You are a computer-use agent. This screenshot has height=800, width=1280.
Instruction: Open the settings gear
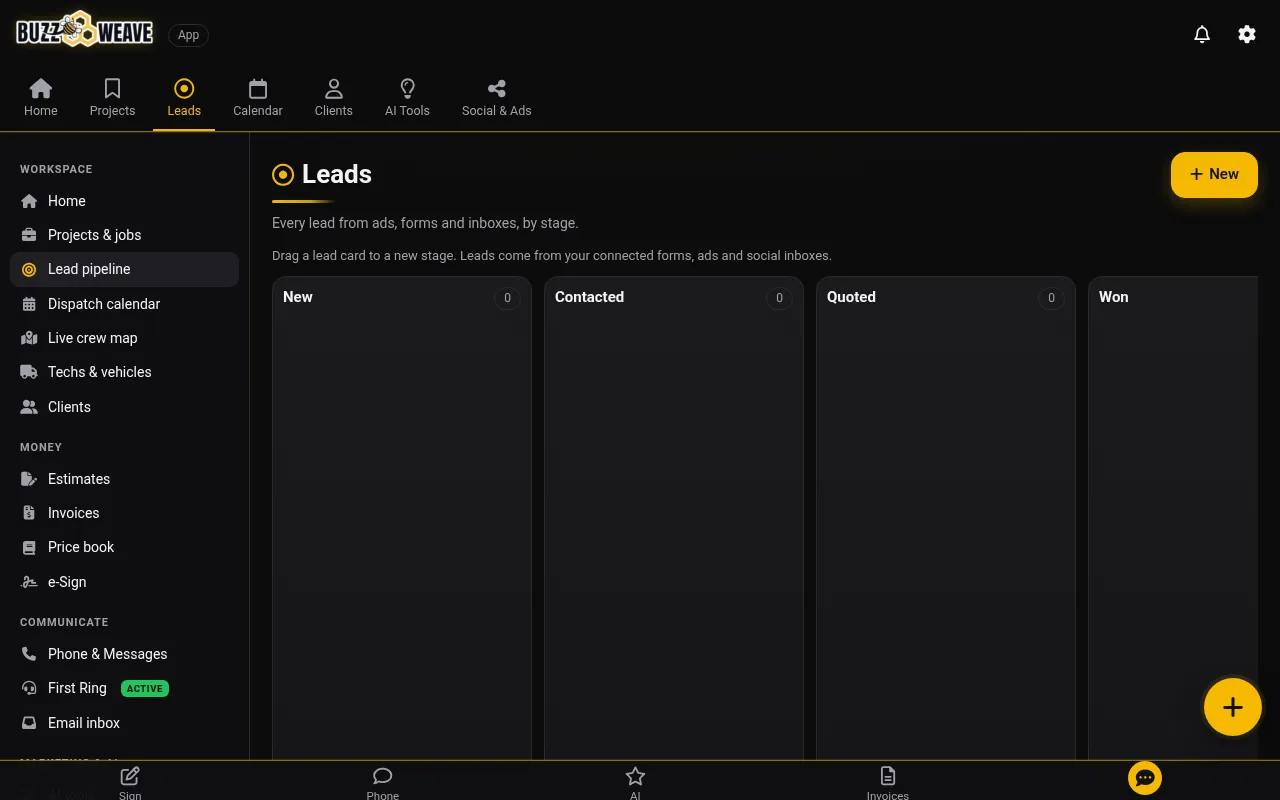[x=1247, y=34]
